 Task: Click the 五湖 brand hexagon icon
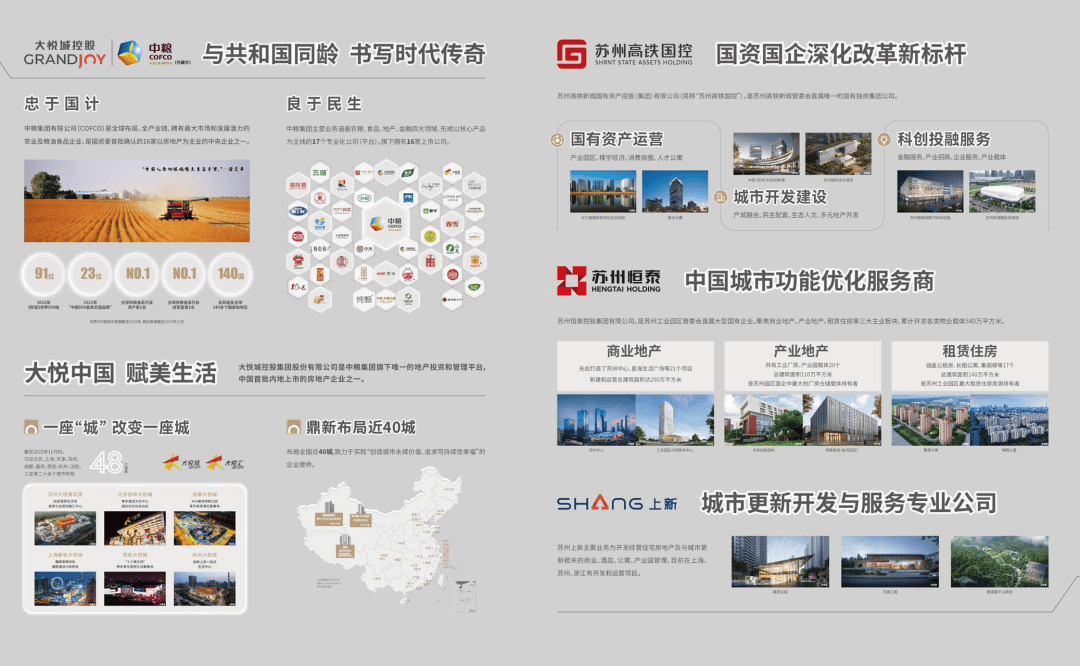(x=319, y=173)
